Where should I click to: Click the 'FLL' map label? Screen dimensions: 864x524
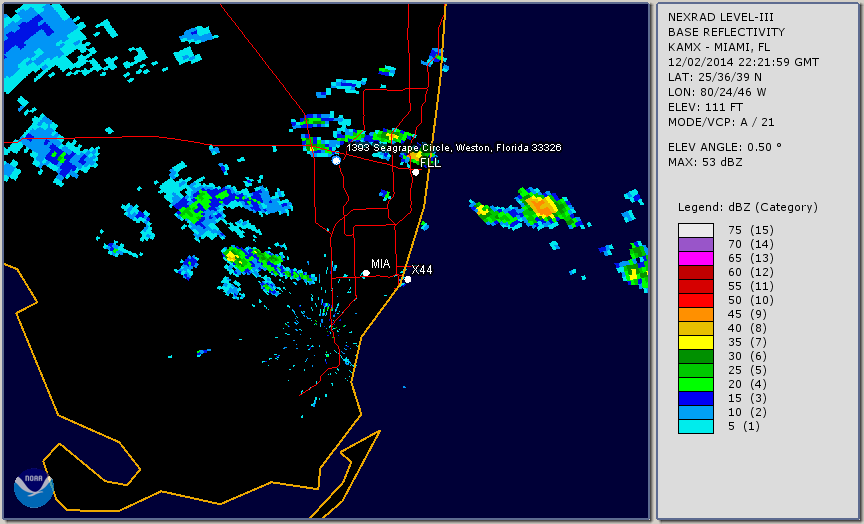[430, 163]
